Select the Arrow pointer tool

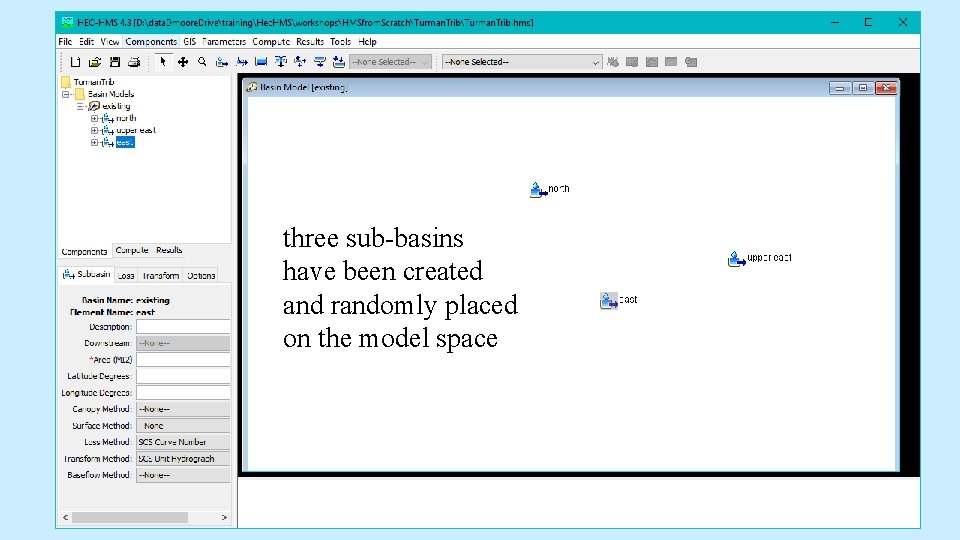pyautogui.click(x=163, y=62)
